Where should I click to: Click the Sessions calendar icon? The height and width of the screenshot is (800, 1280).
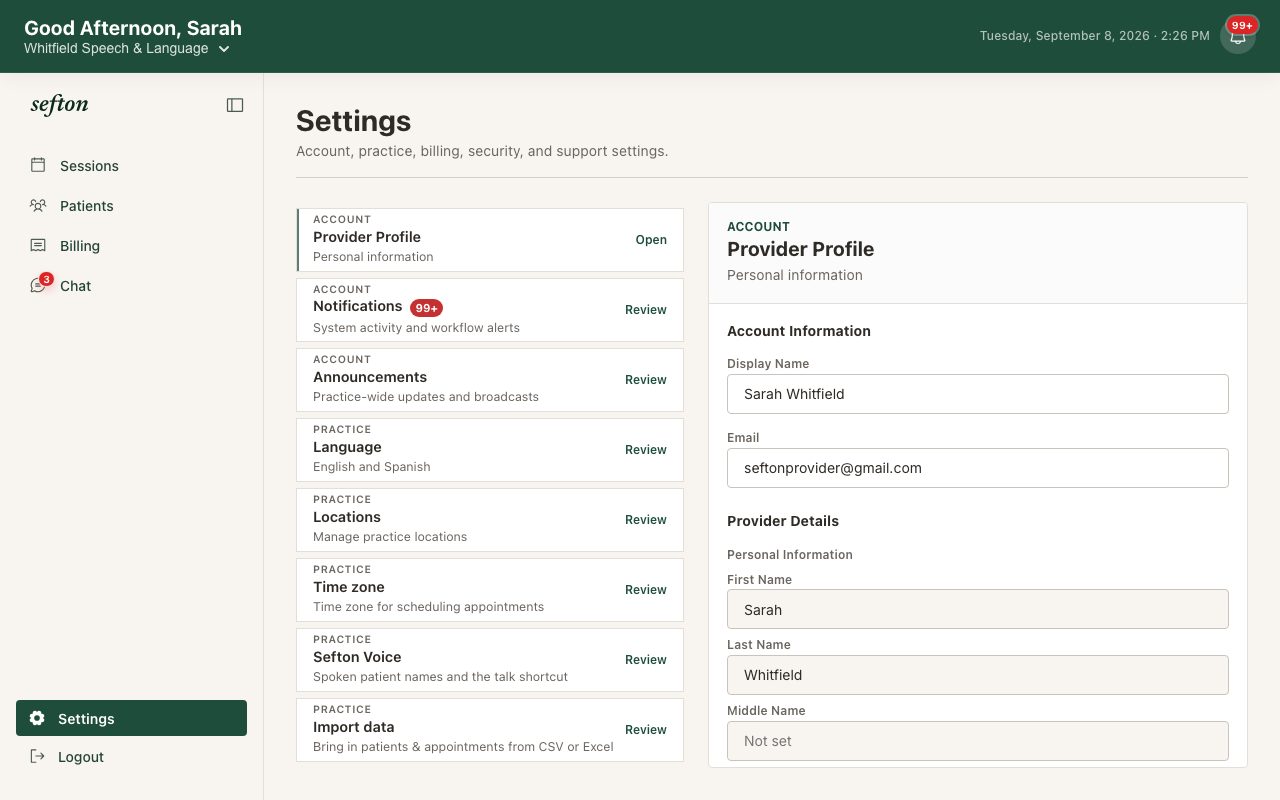tap(38, 165)
